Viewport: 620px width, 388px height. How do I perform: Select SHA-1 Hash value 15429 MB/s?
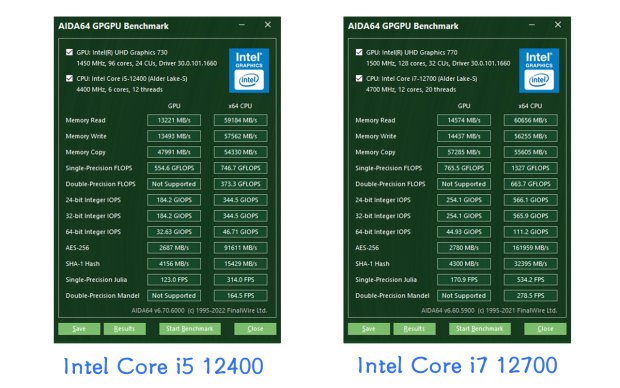(x=240, y=264)
